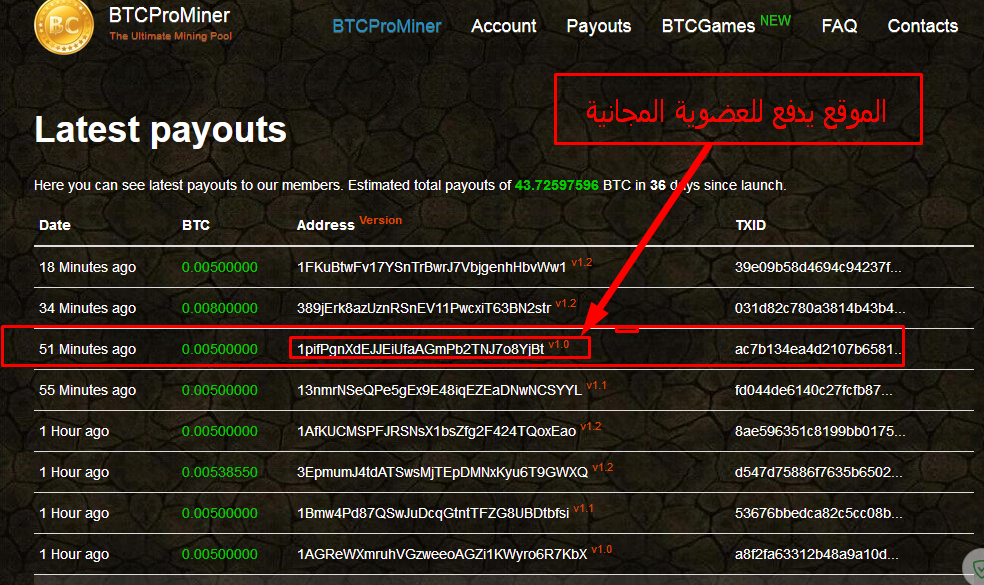Click the Address column header
This screenshot has height=585, width=984.
click(326, 225)
